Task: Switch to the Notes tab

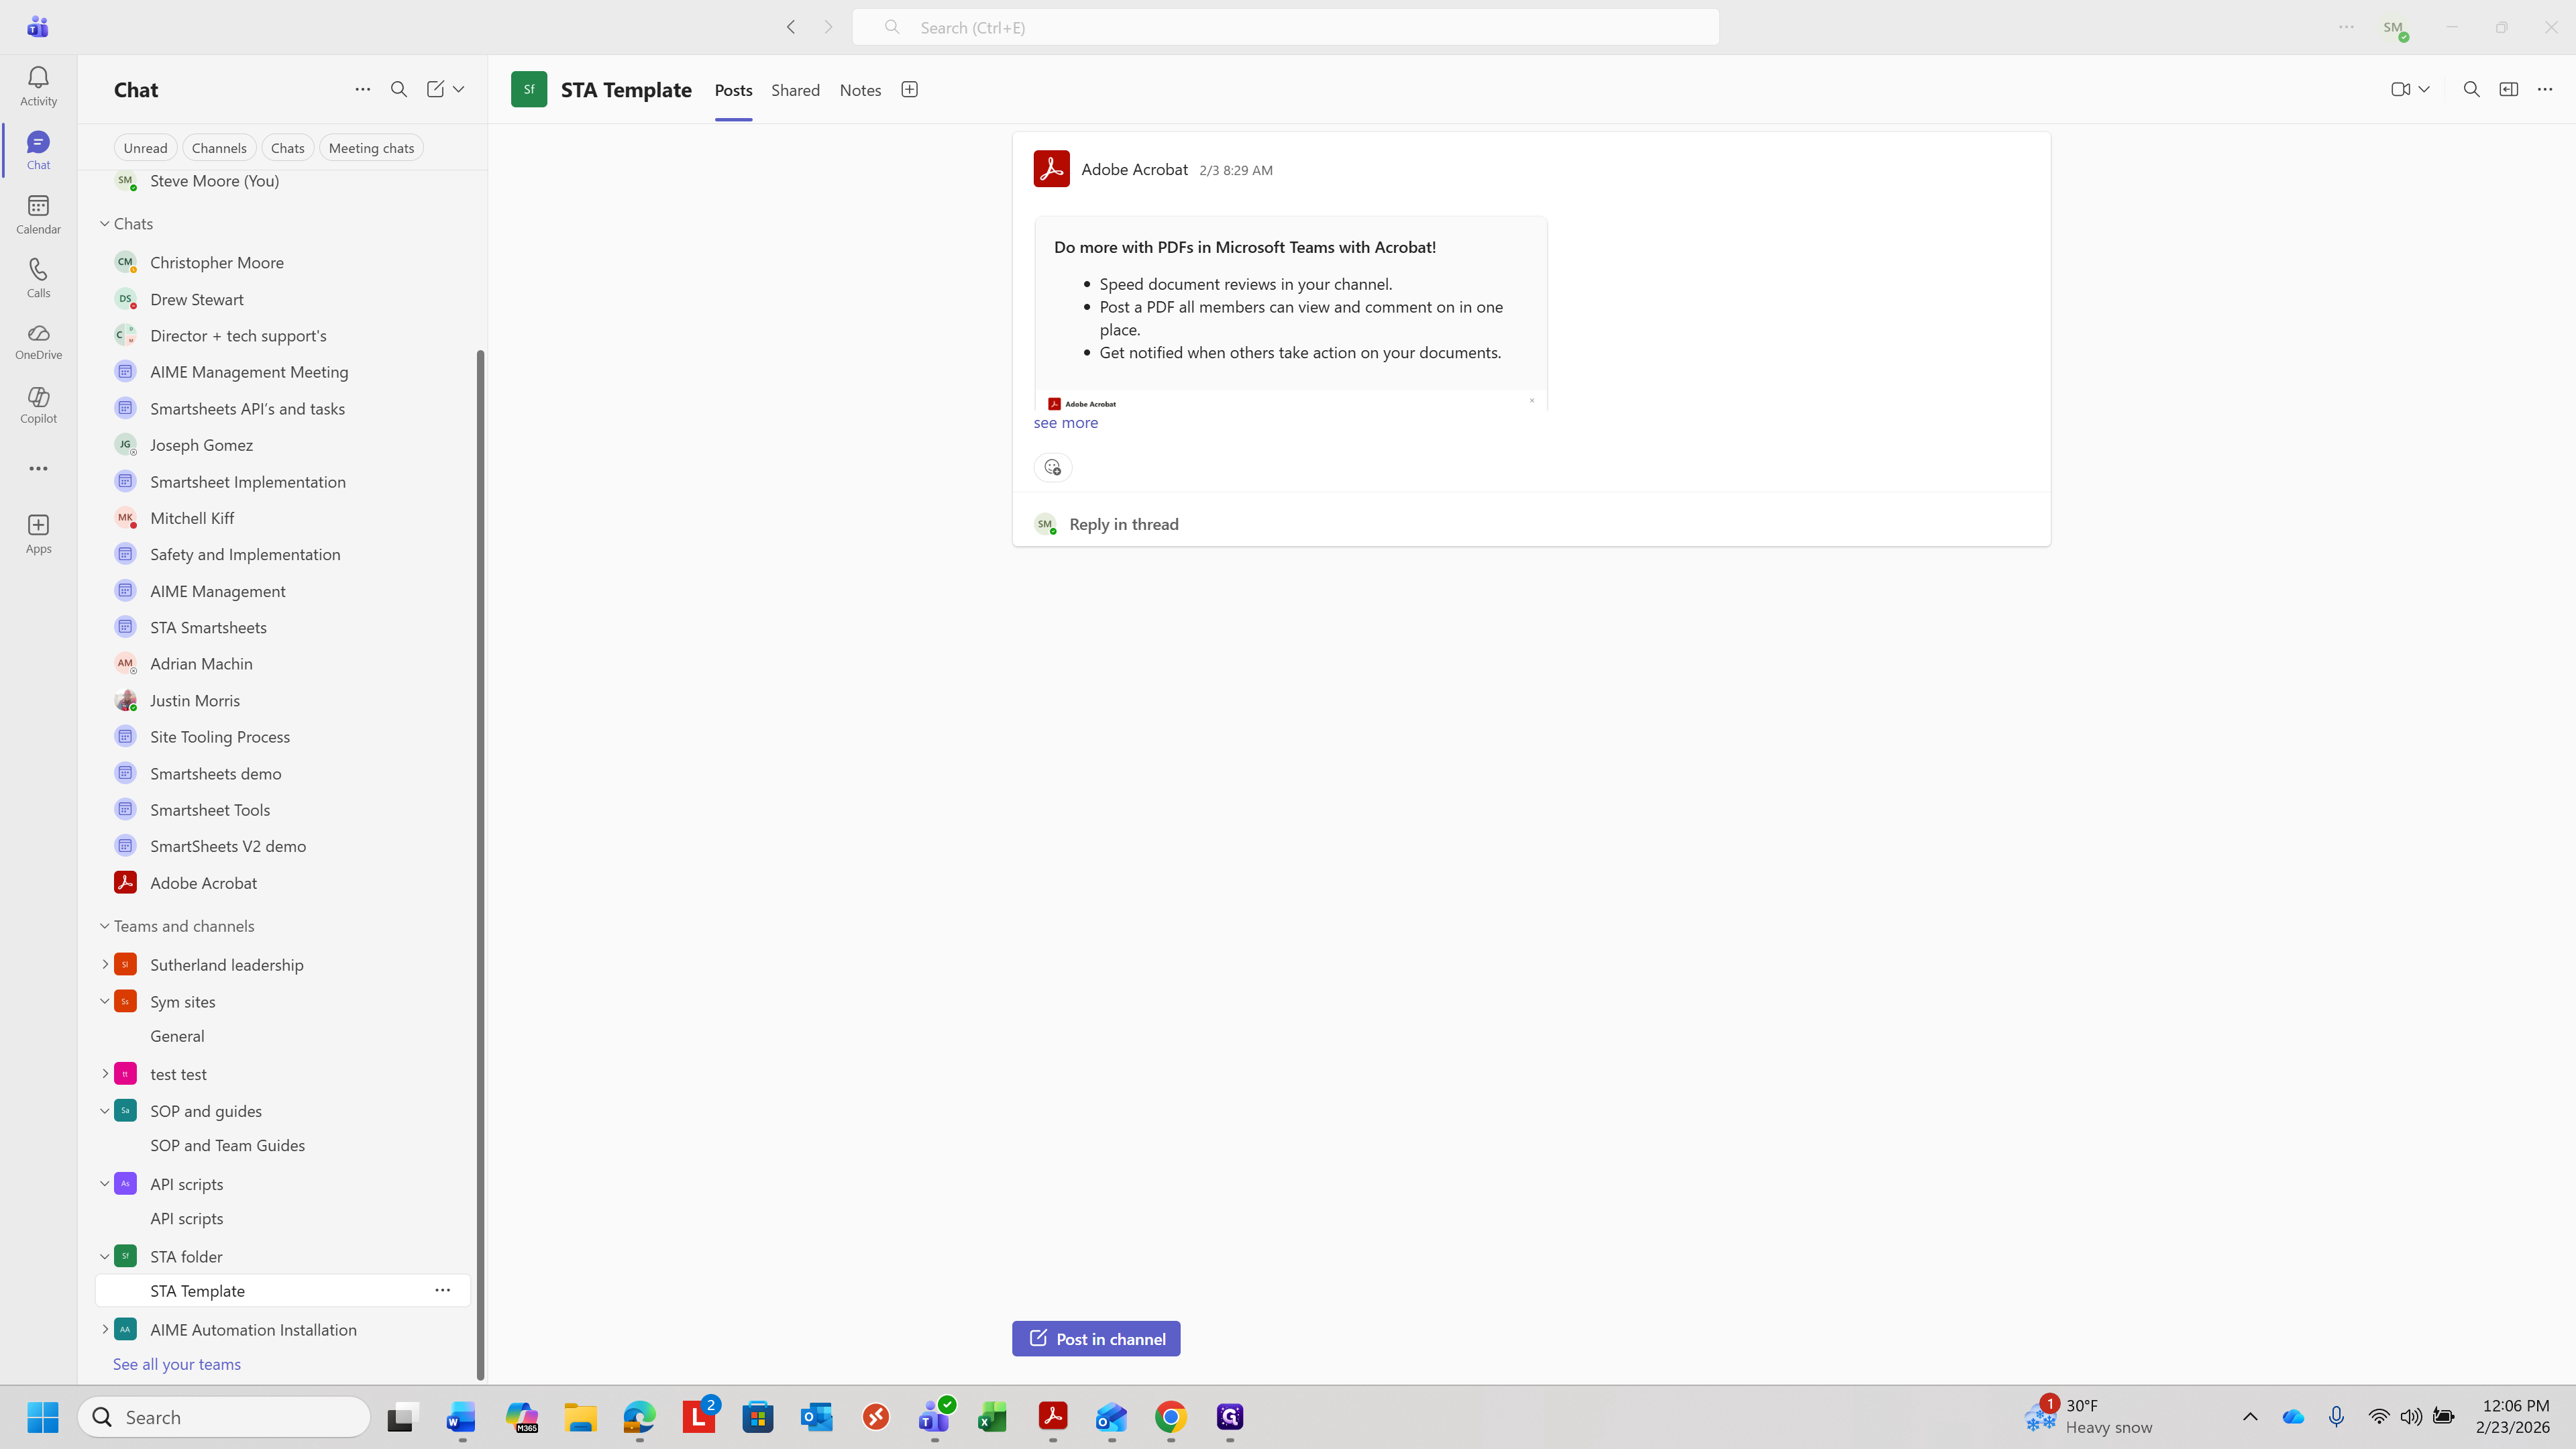Action: [860, 90]
